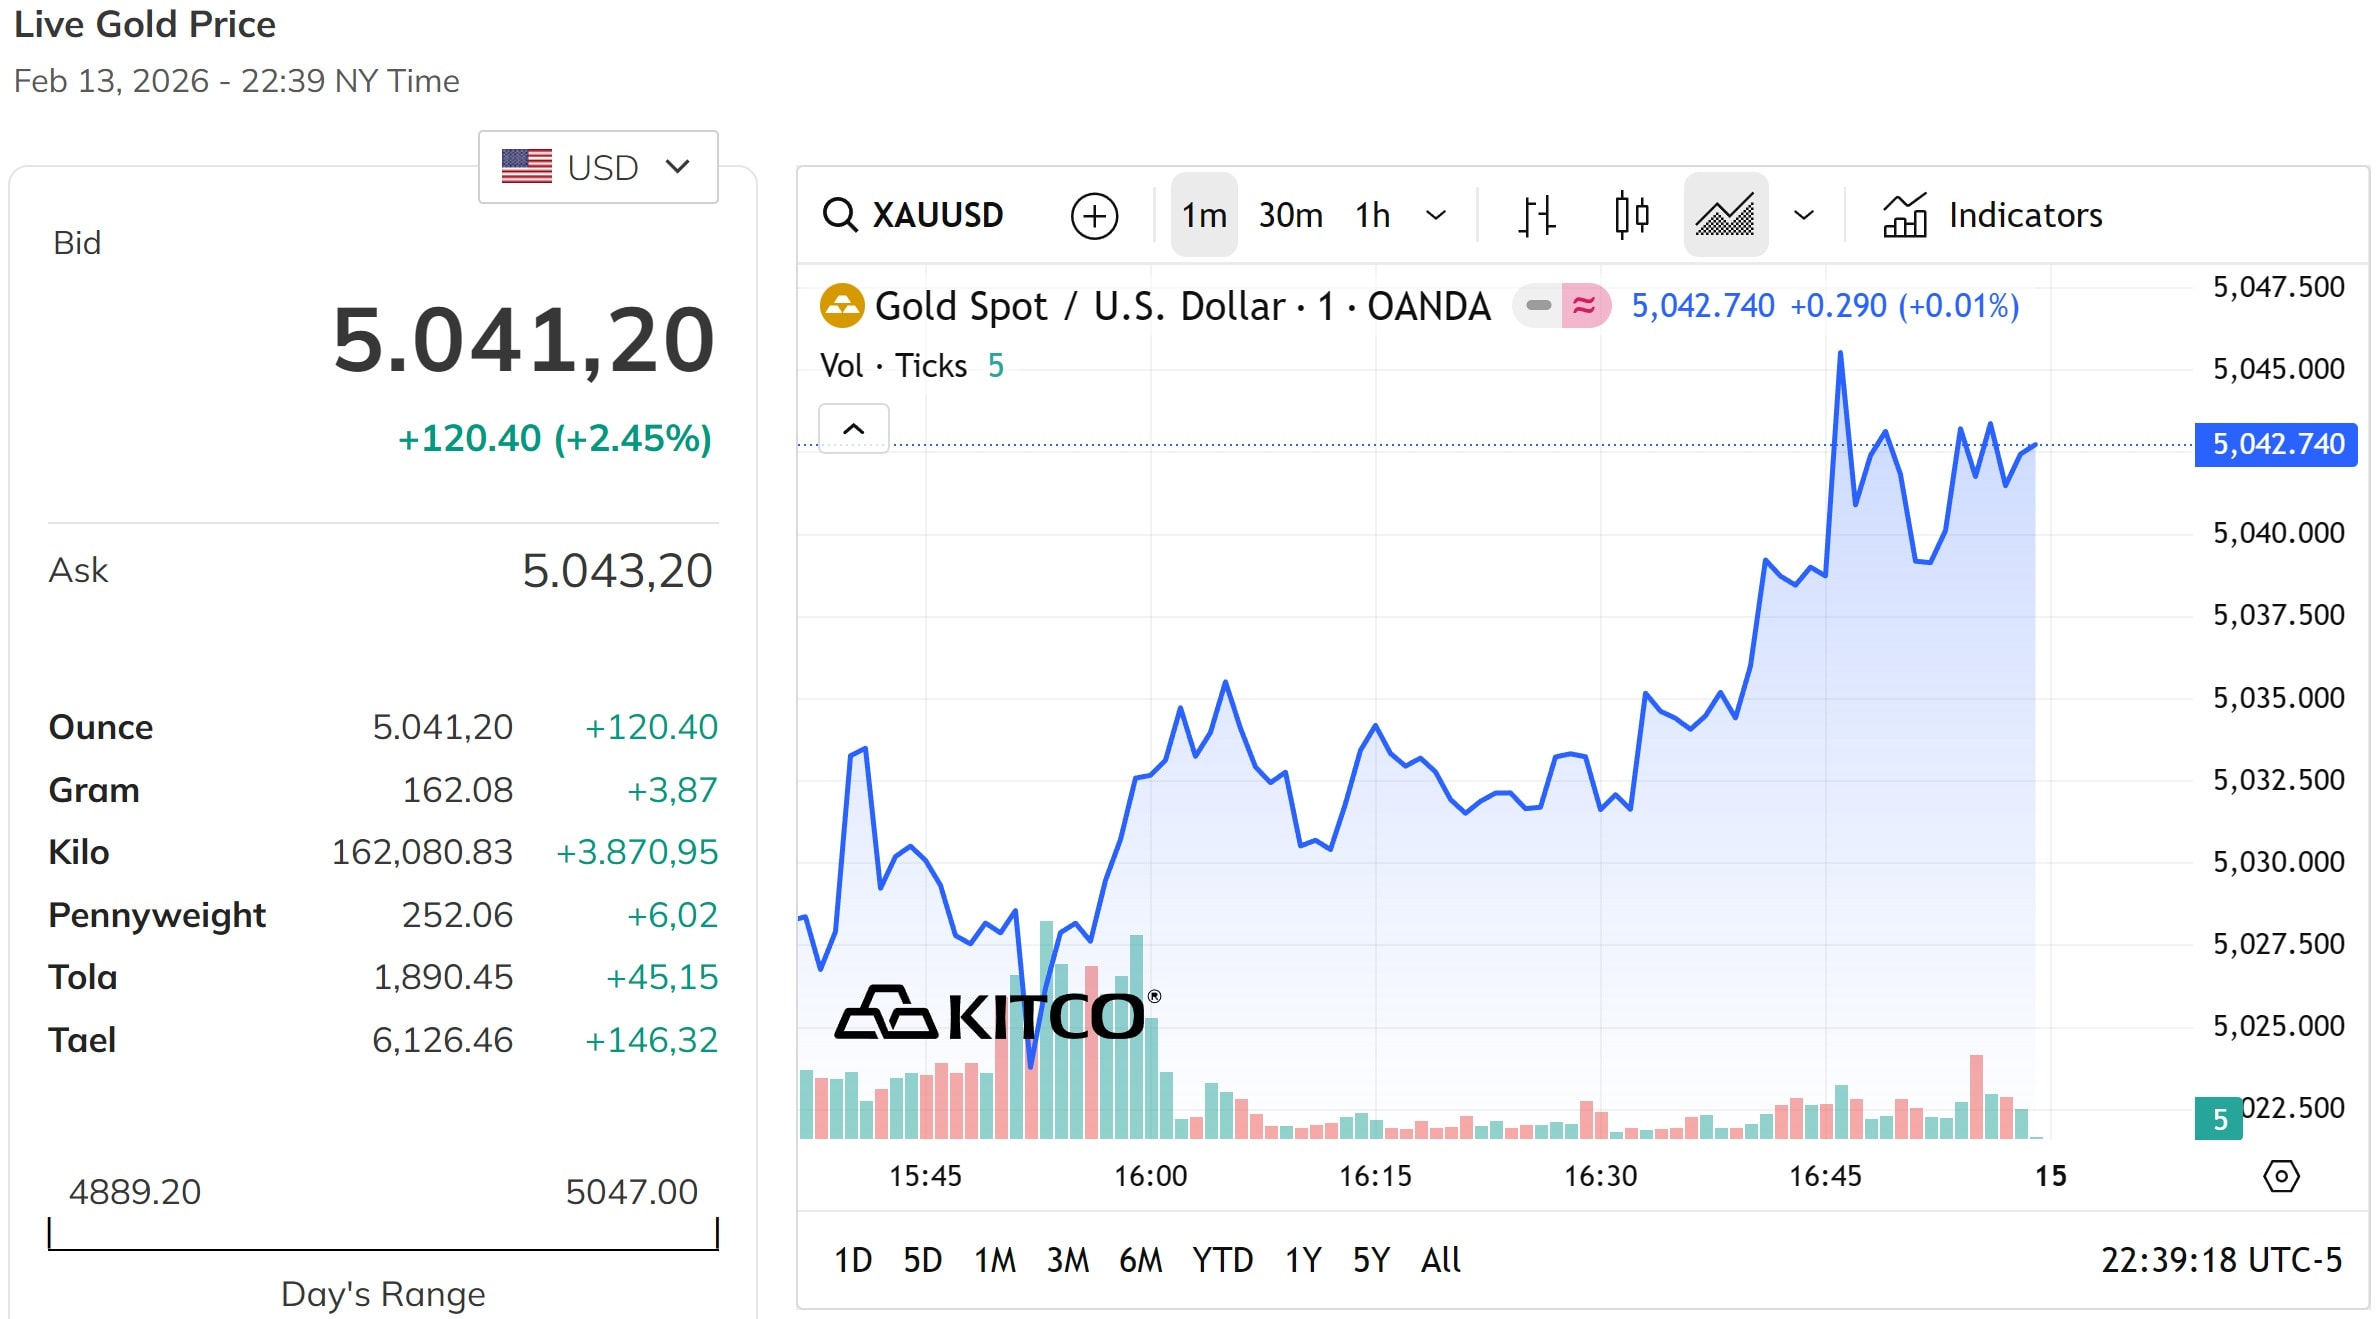
Task: Select the 30m timeframe
Action: pyautogui.click(x=1290, y=214)
